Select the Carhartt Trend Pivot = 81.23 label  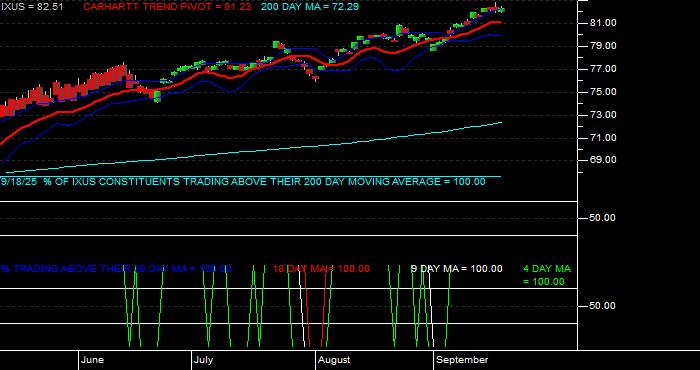point(167,7)
